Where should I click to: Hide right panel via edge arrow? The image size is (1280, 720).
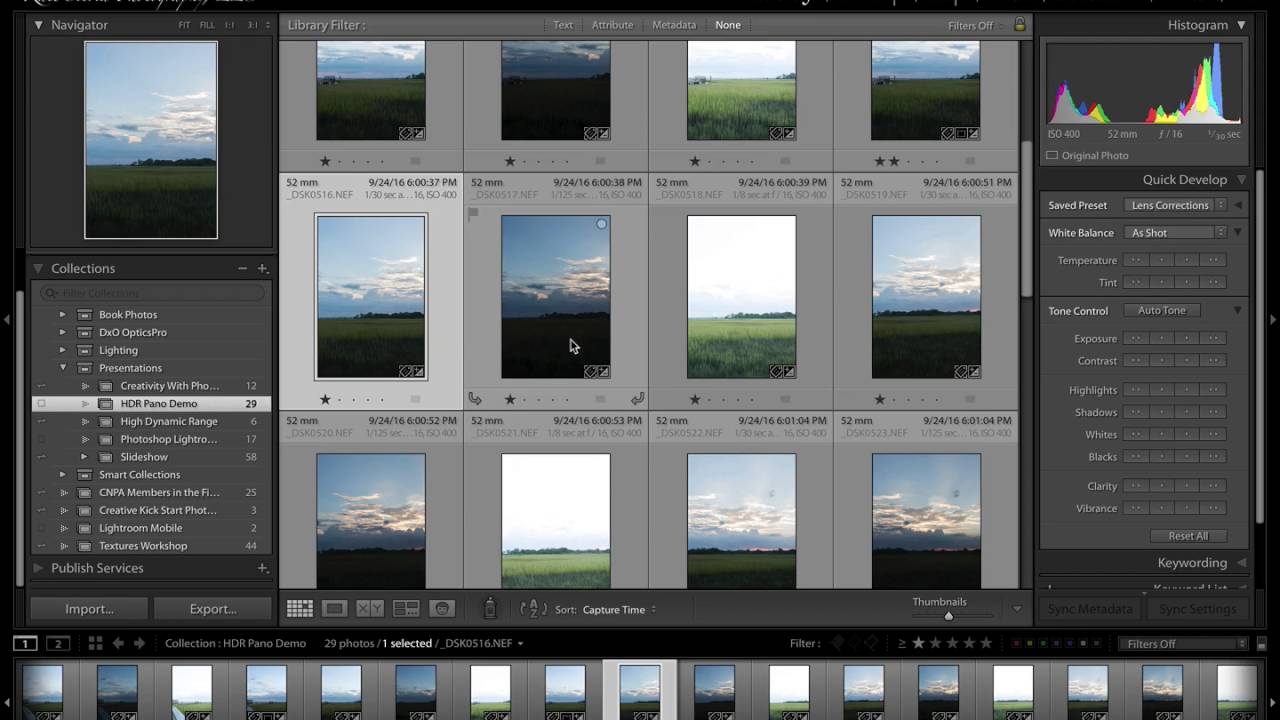point(1273,320)
